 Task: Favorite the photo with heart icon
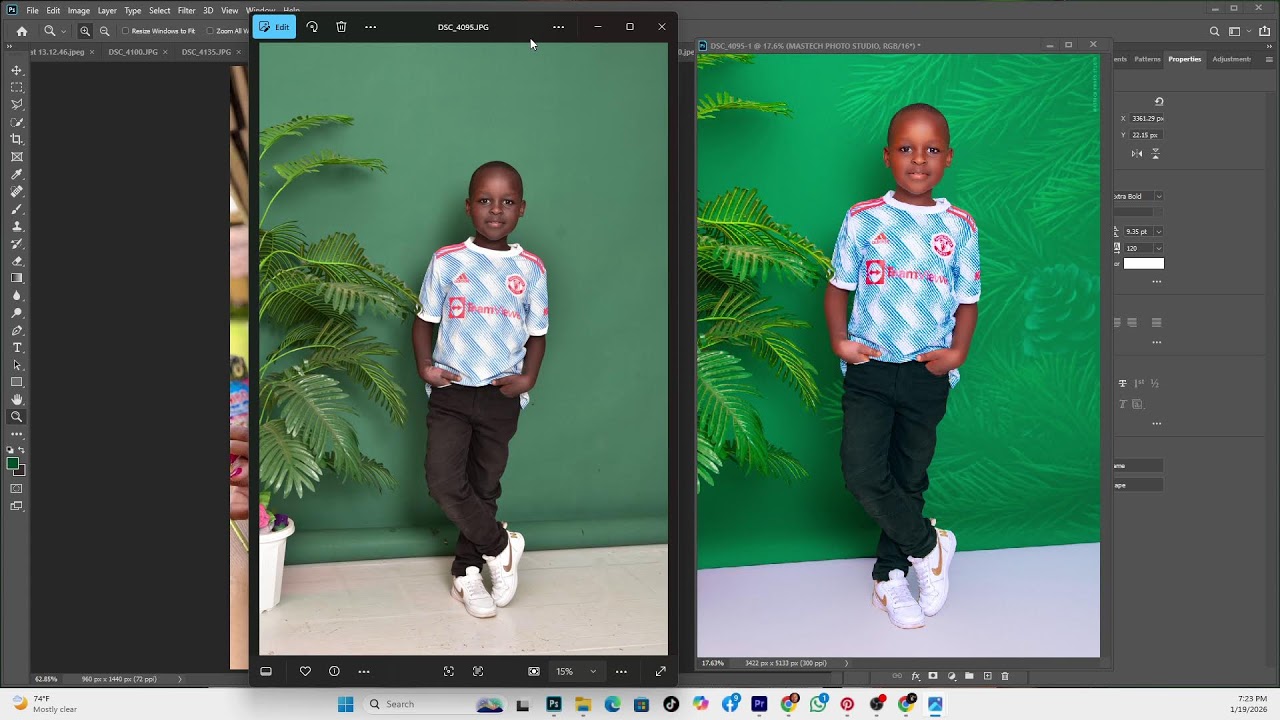(305, 671)
